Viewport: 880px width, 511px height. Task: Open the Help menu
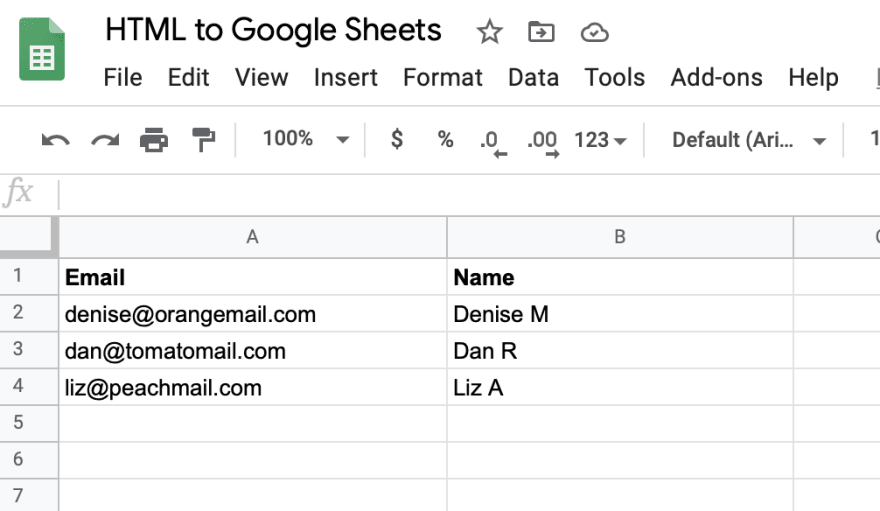[813, 77]
